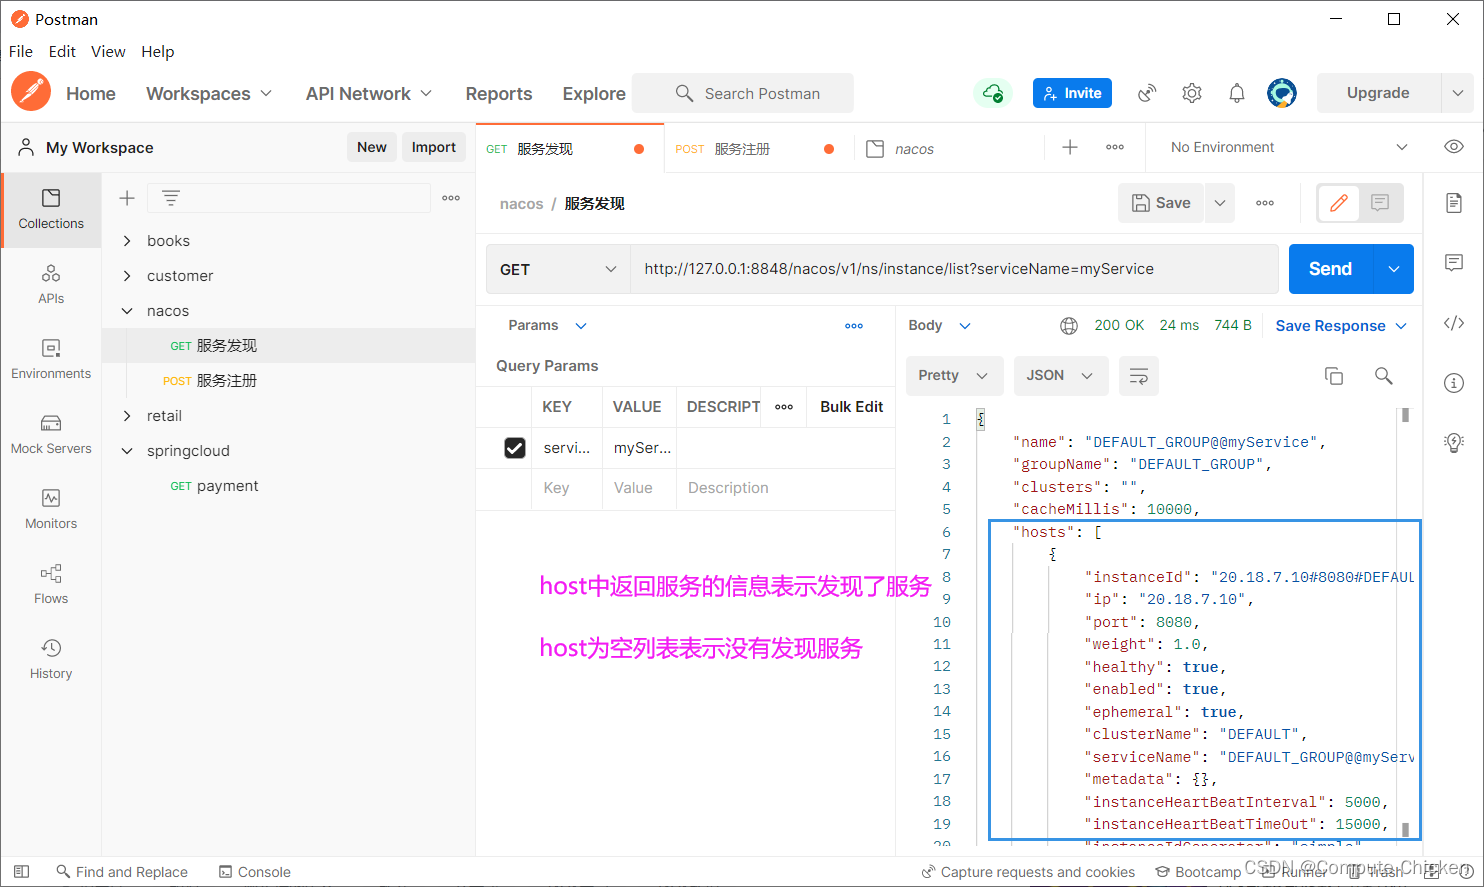
Task: Open the Pretty view dropdown
Action: (954, 376)
